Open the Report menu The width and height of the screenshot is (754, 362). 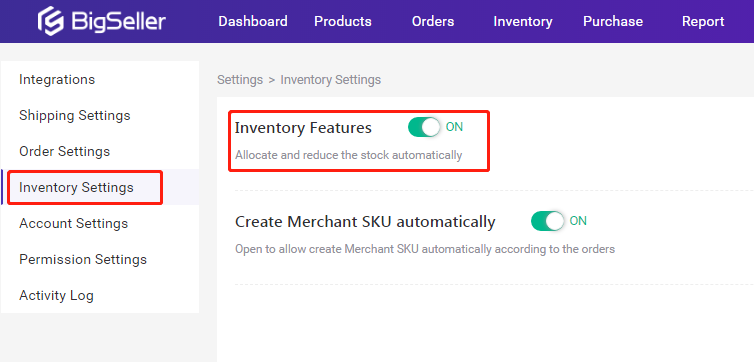click(703, 22)
